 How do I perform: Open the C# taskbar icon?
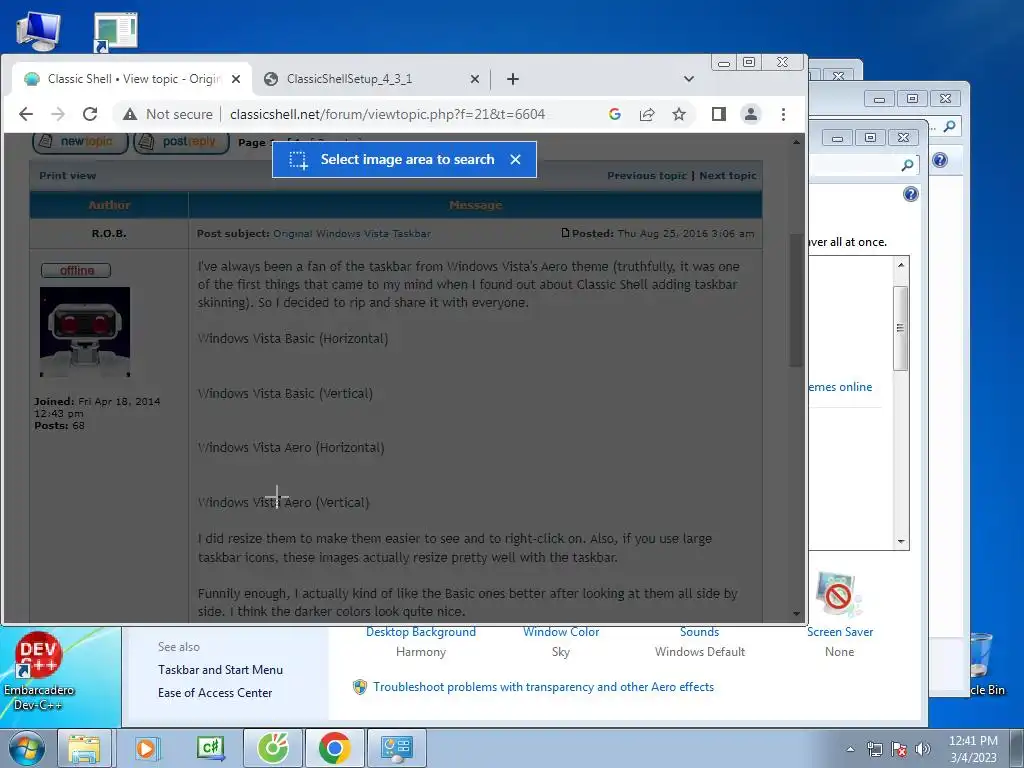[210, 748]
